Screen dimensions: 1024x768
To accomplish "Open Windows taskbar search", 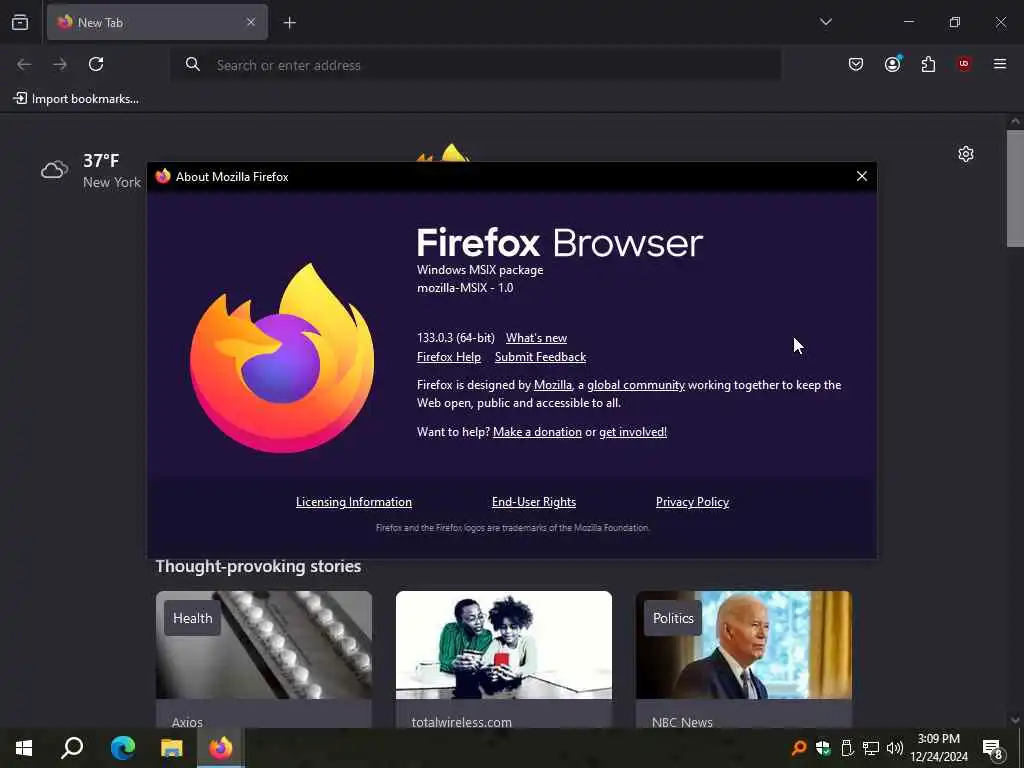I will pos(72,748).
